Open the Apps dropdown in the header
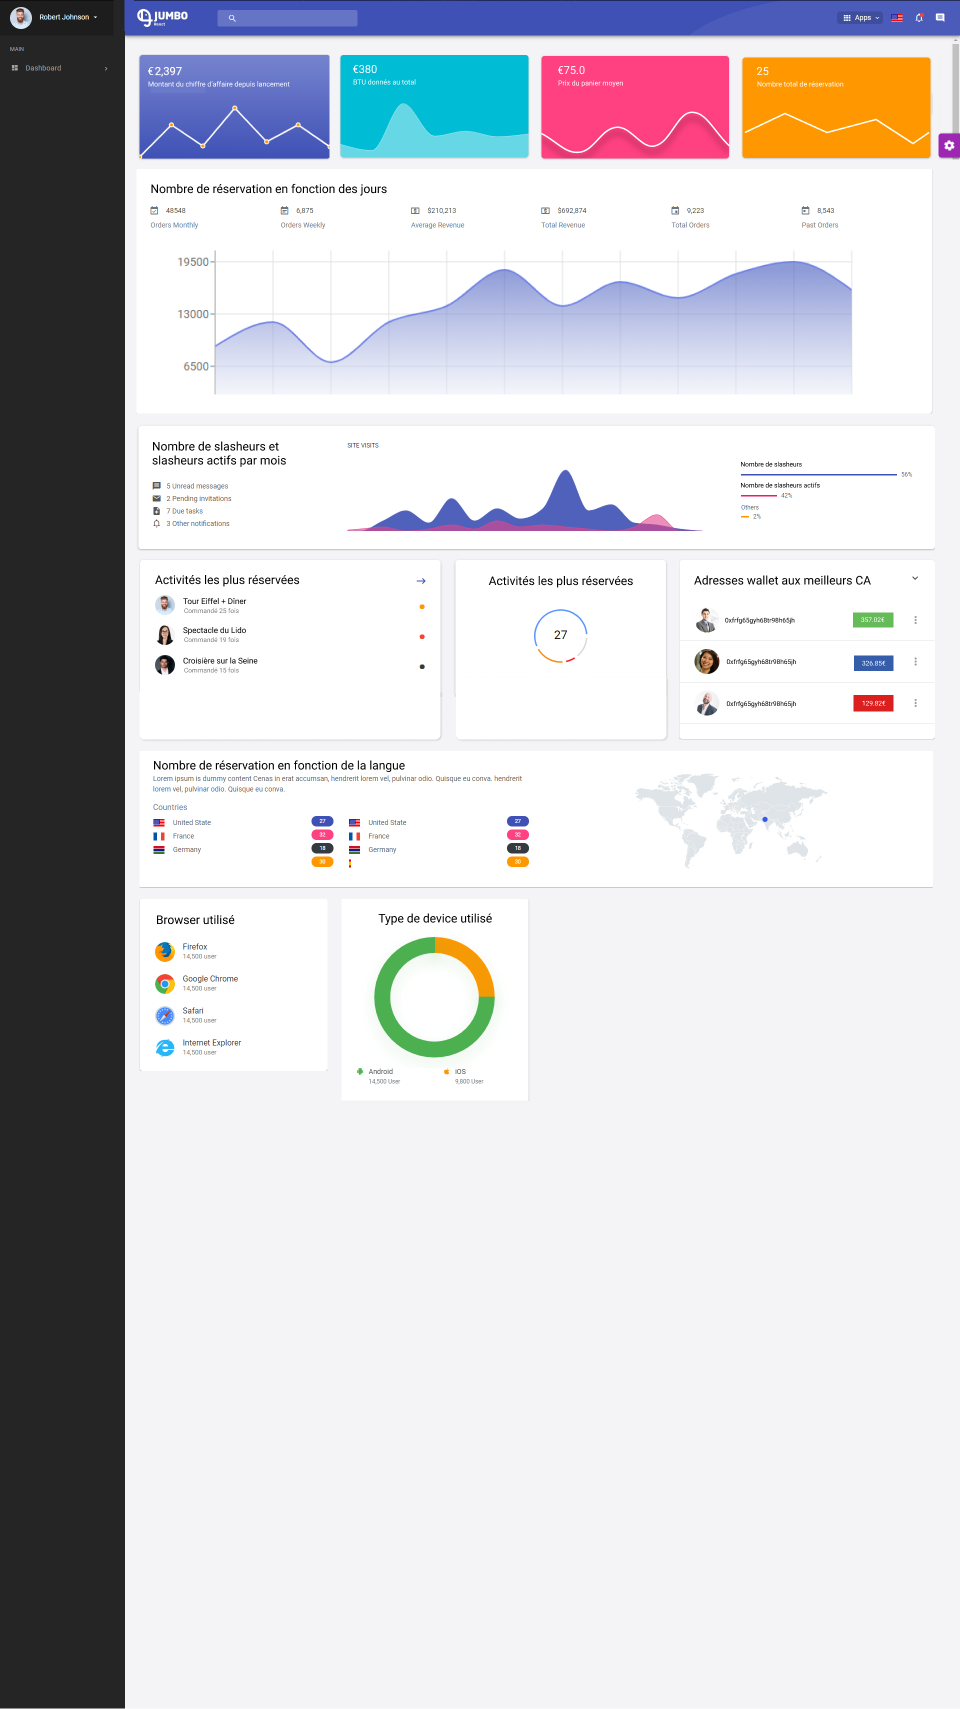960x1709 pixels. point(861,18)
